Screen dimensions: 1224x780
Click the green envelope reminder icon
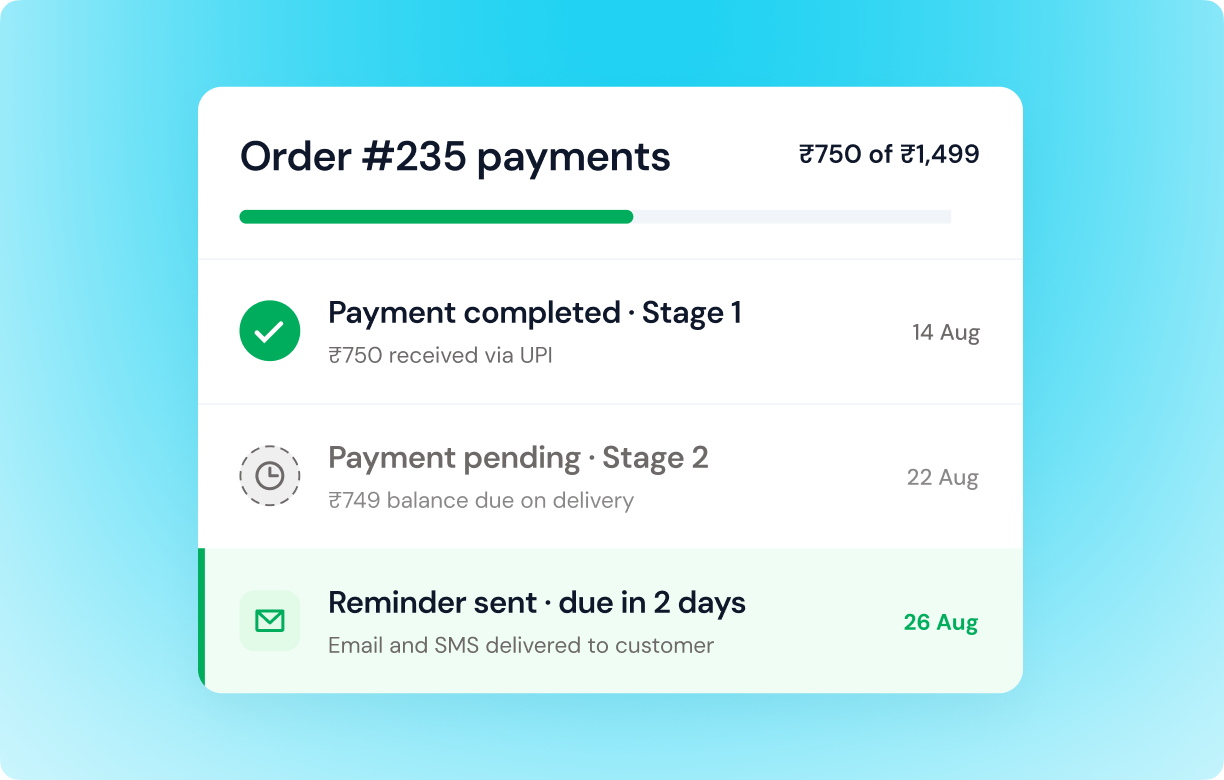pyautogui.click(x=270, y=621)
